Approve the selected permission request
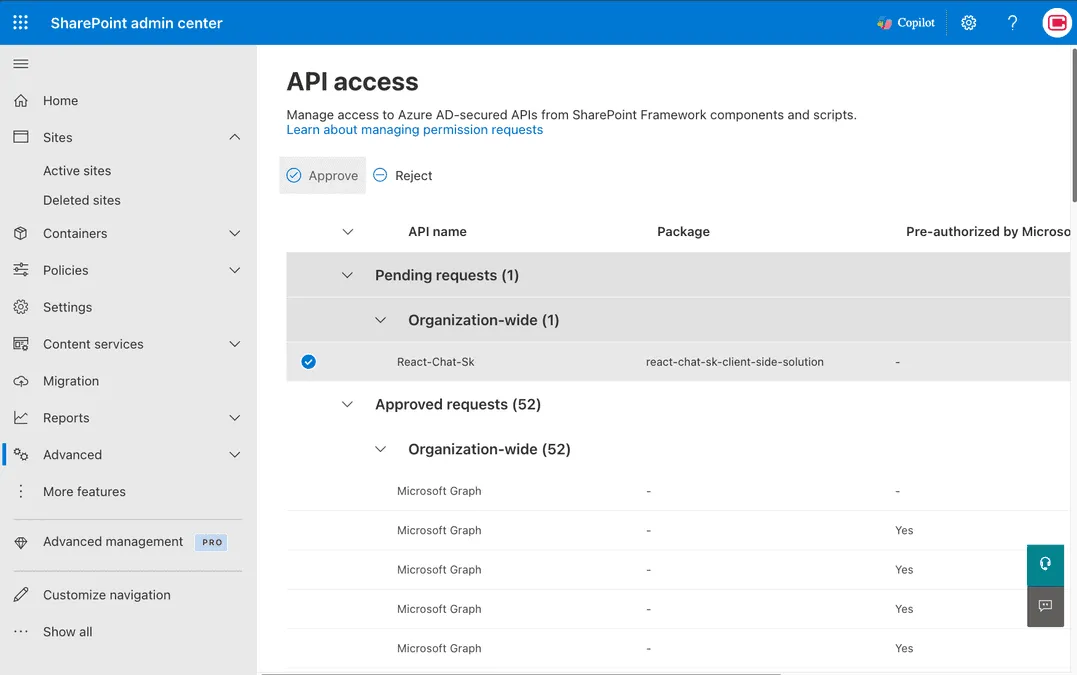This screenshot has width=1077, height=675. click(x=322, y=174)
